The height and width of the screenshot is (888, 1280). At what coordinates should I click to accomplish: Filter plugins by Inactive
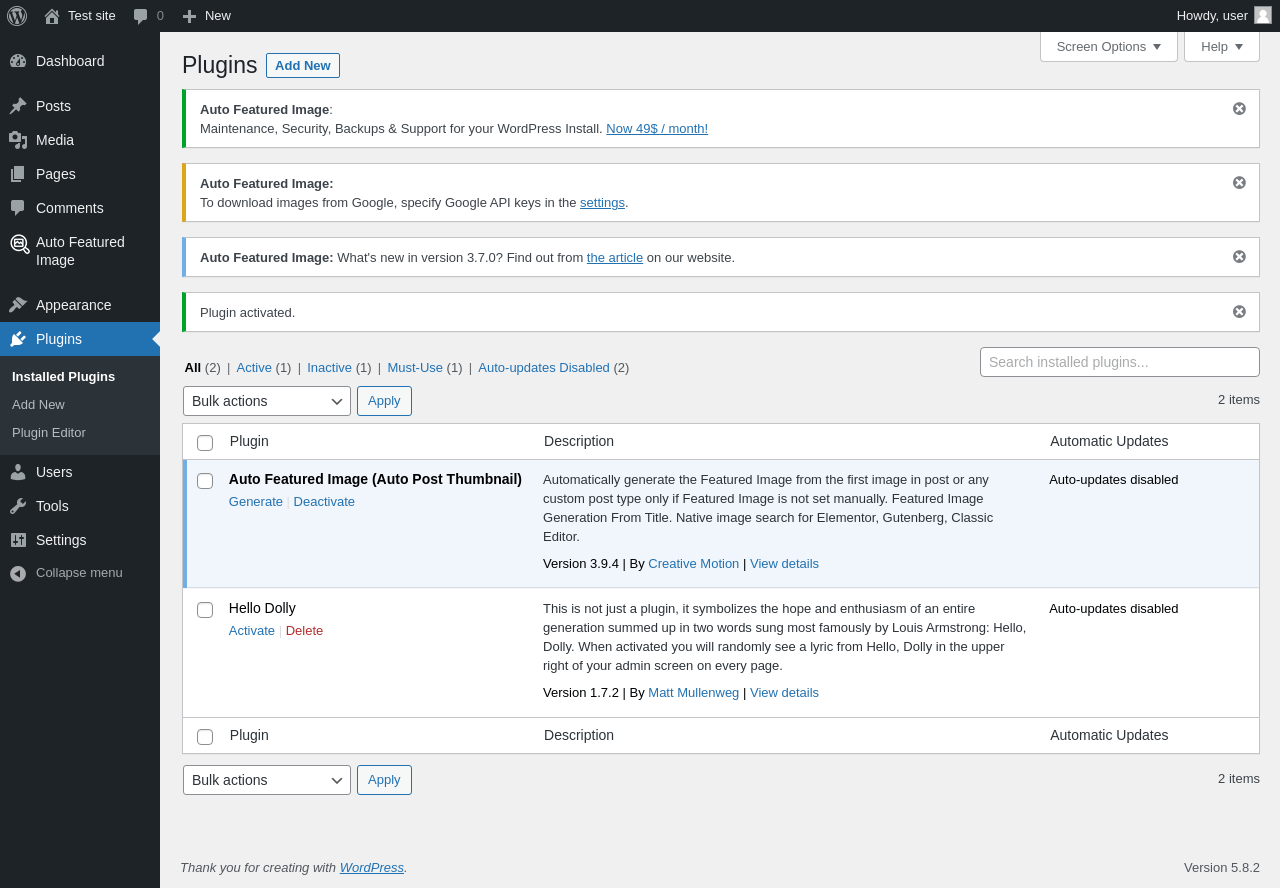[329, 368]
